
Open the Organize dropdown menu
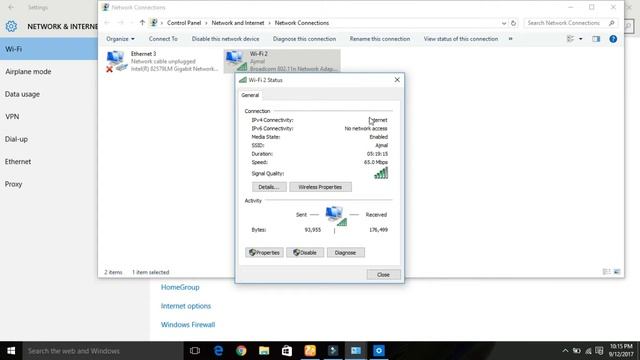120,39
